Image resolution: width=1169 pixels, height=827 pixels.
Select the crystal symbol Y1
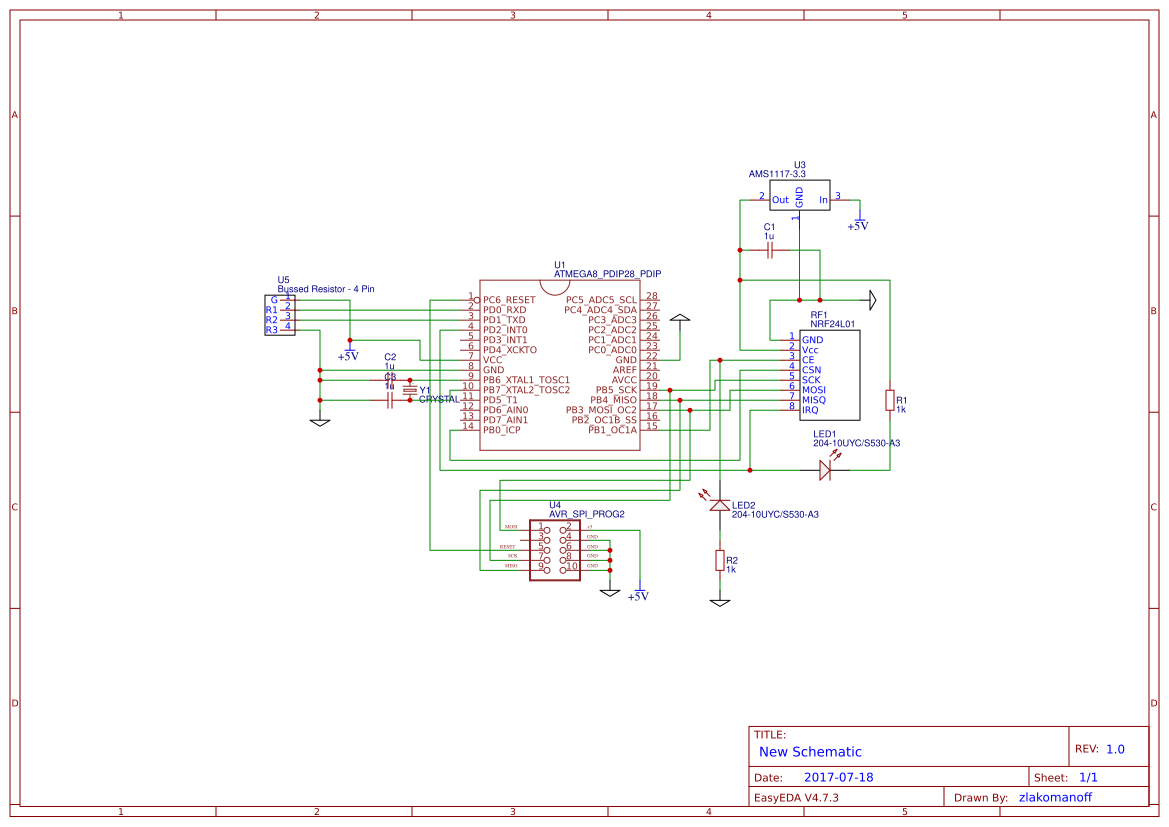[410, 390]
